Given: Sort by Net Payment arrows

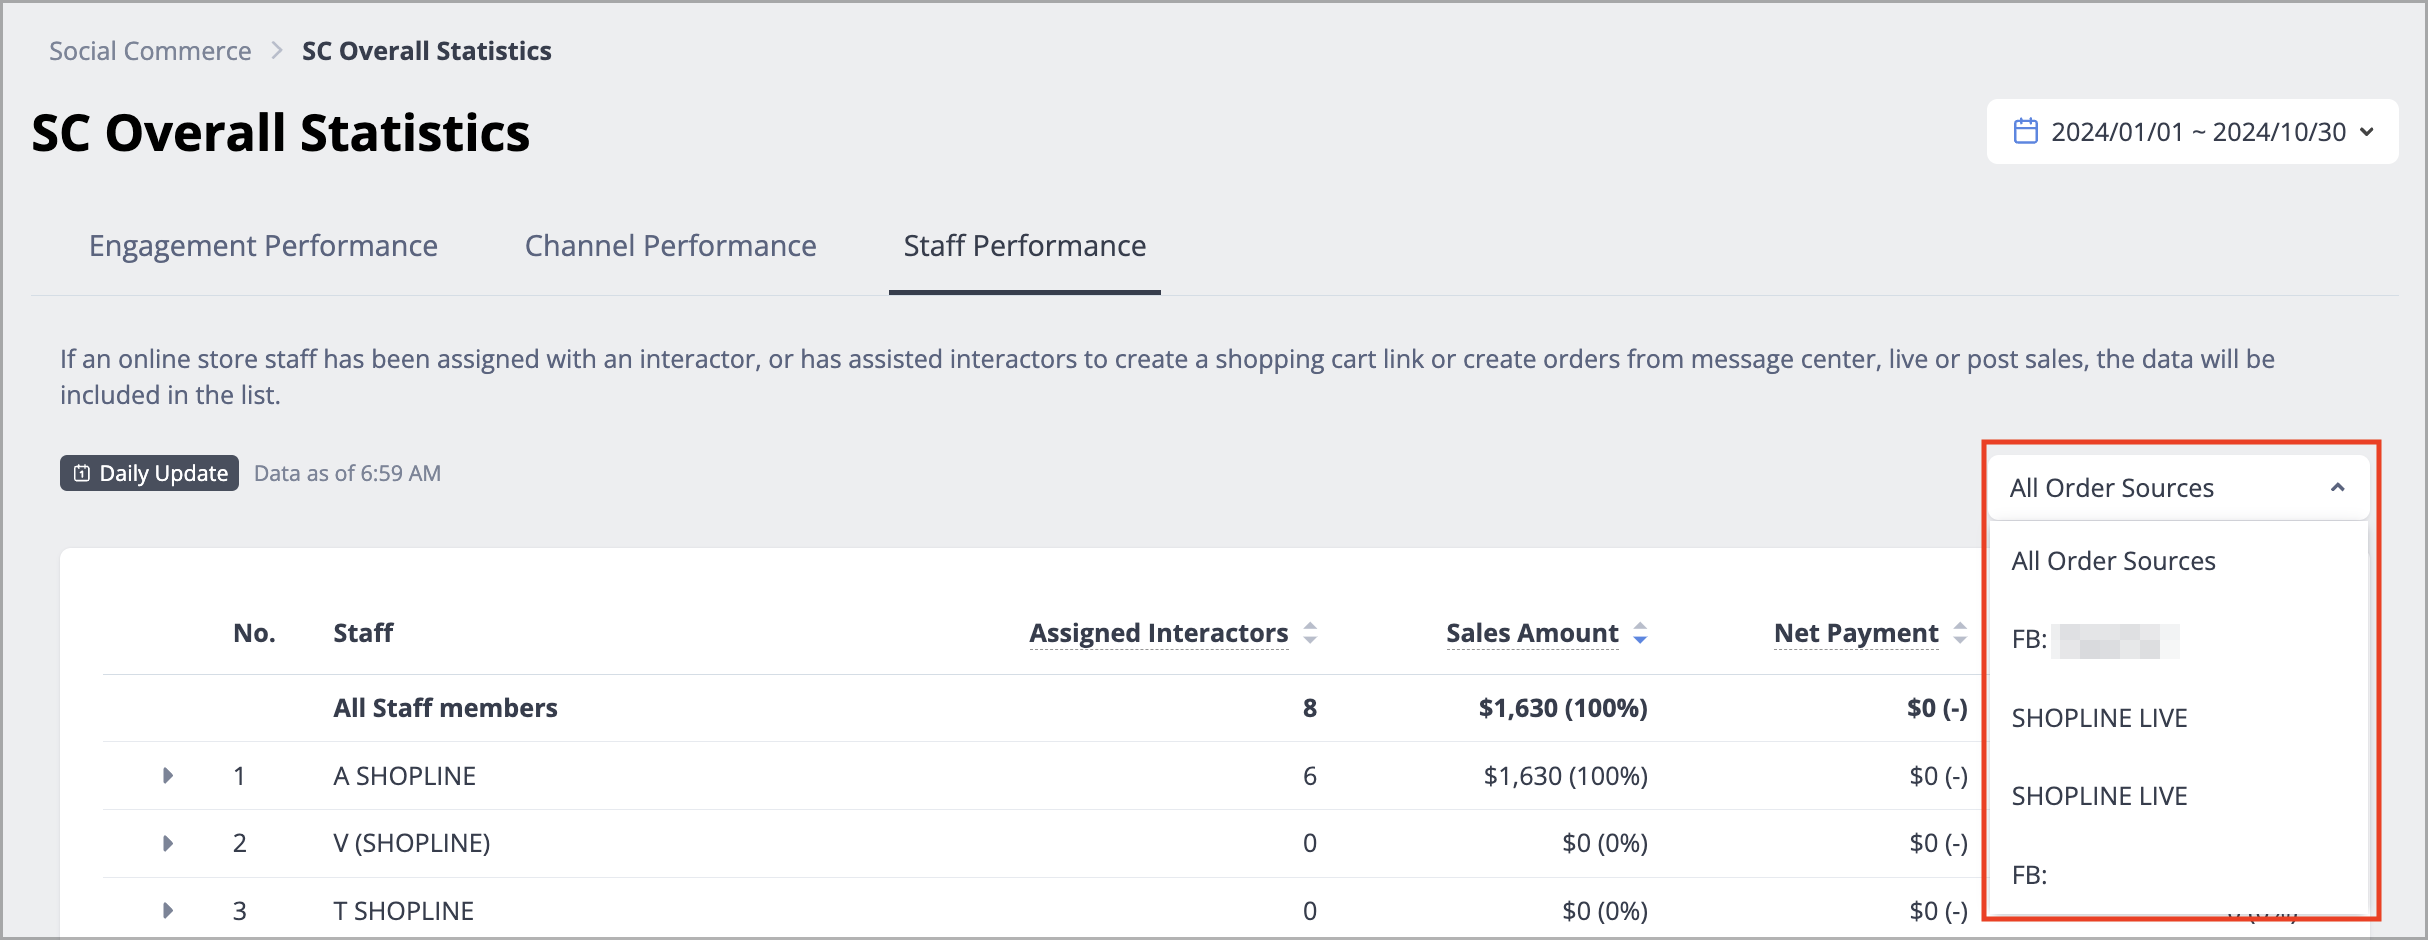Looking at the screenshot, I should 1960,633.
